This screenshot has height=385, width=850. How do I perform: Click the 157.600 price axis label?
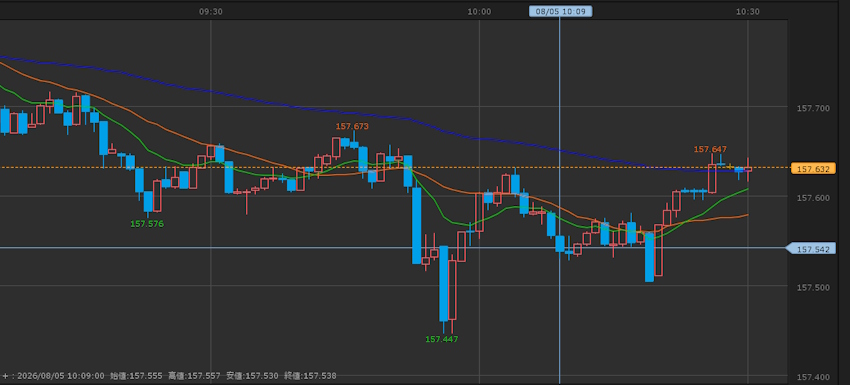click(813, 198)
